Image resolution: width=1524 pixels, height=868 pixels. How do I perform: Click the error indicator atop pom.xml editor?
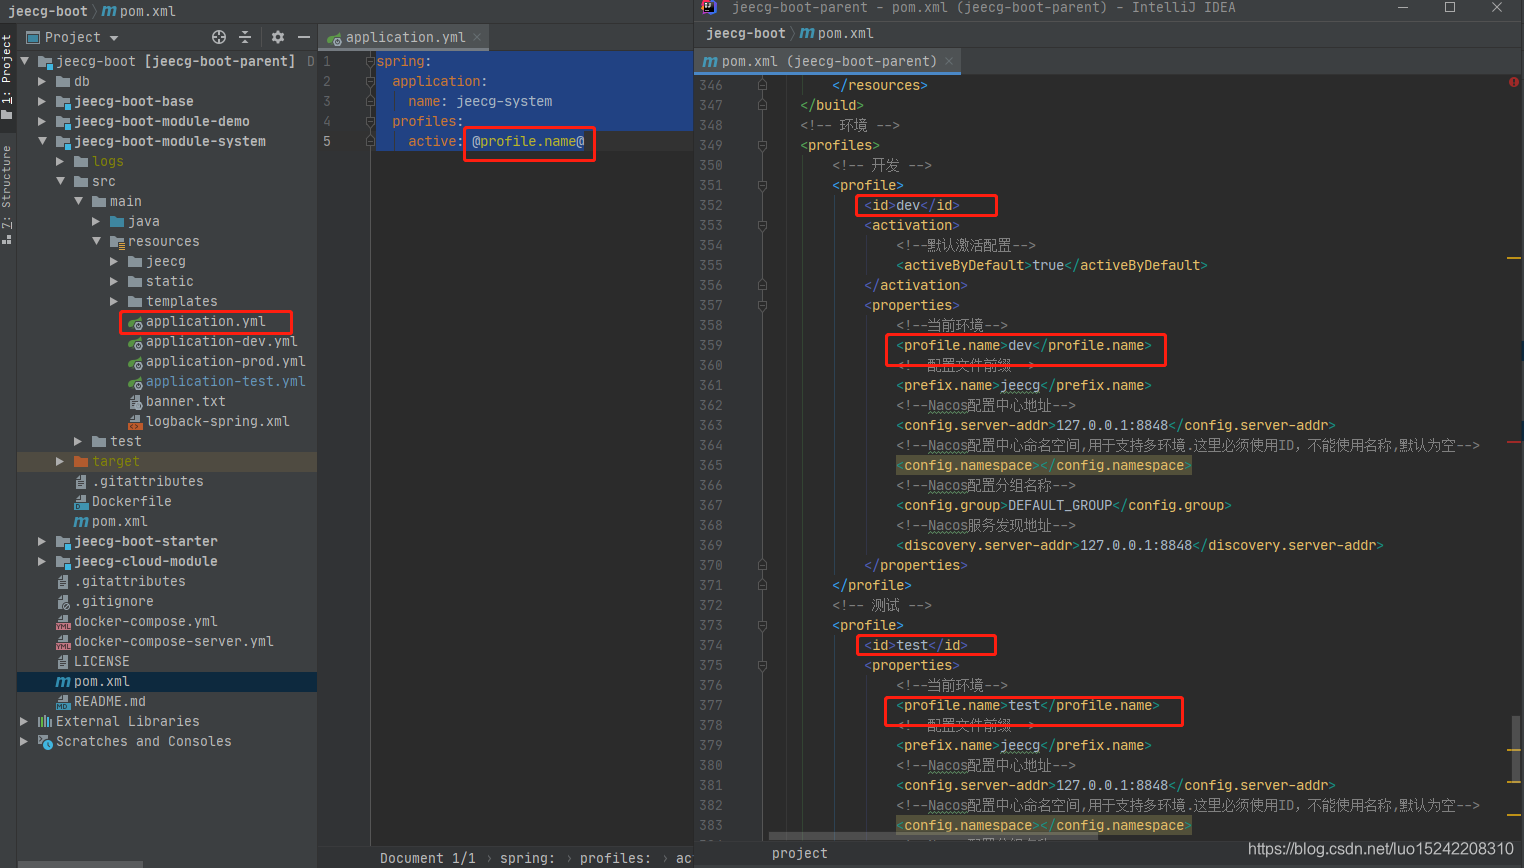coord(1513,82)
